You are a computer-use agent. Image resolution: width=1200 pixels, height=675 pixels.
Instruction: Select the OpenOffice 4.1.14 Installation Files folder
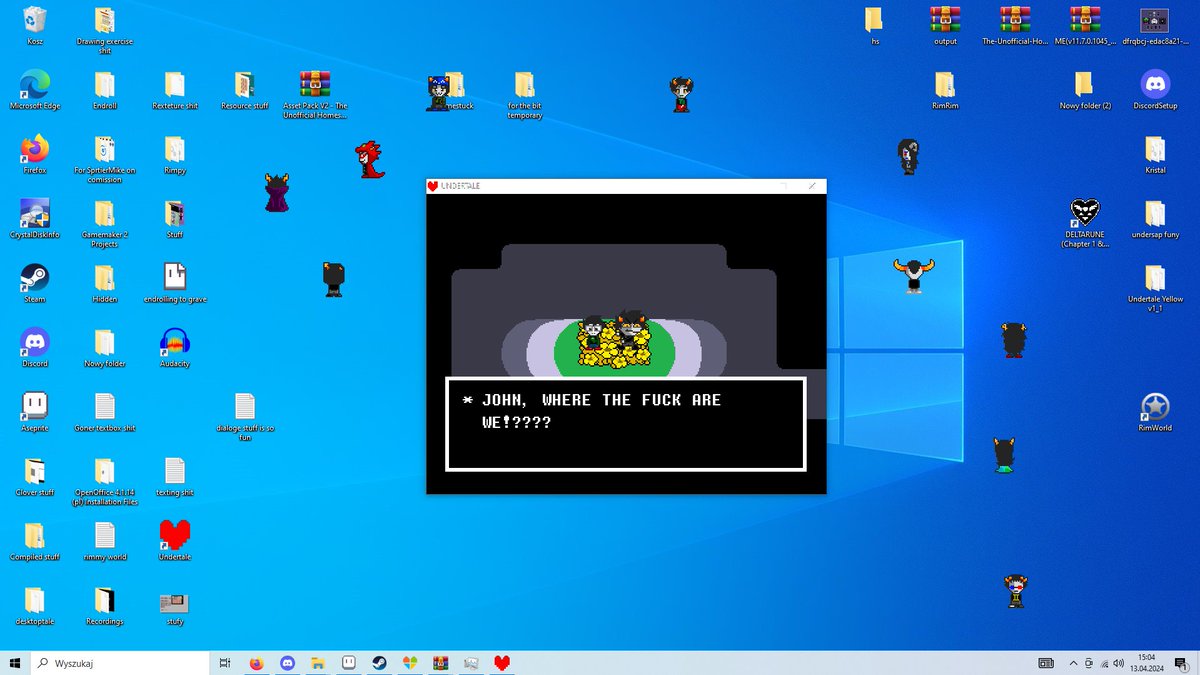pos(104,481)
